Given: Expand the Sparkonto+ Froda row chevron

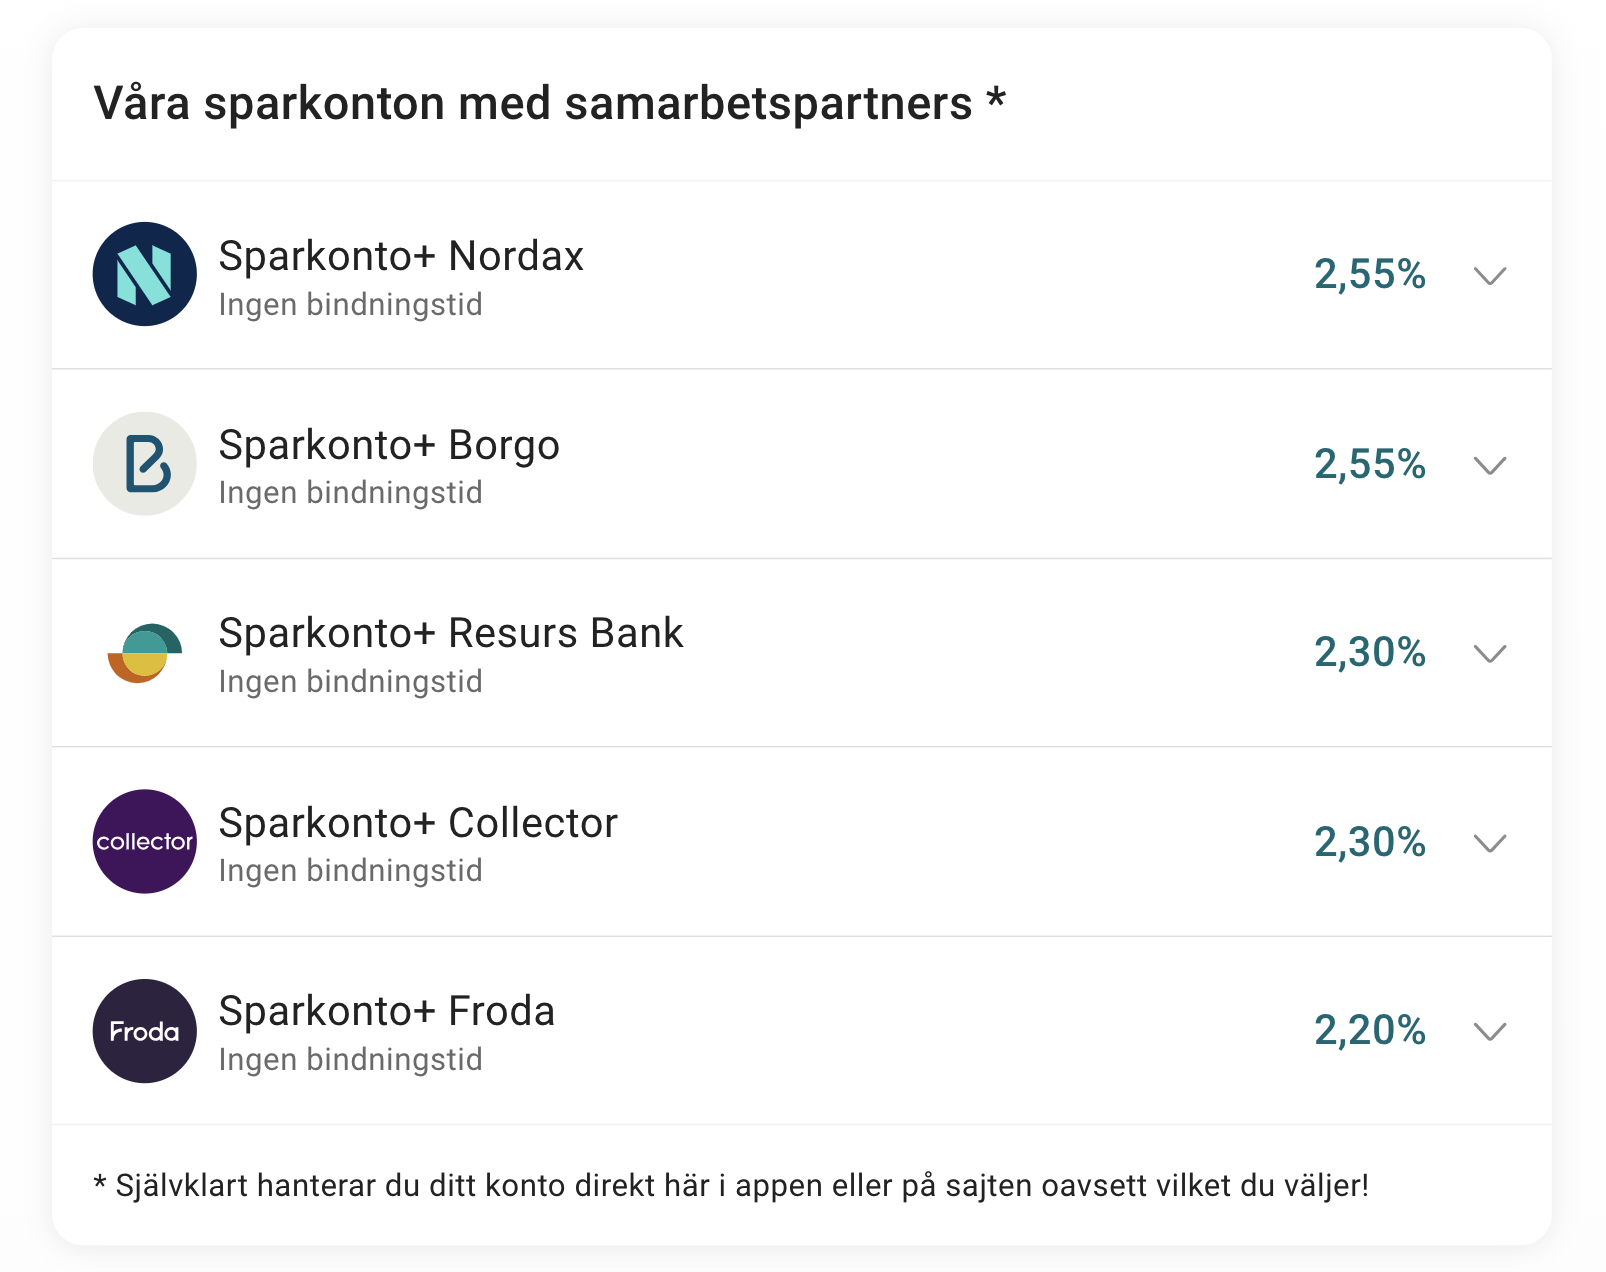Looking at the screenshot, I should 1490,1031.
